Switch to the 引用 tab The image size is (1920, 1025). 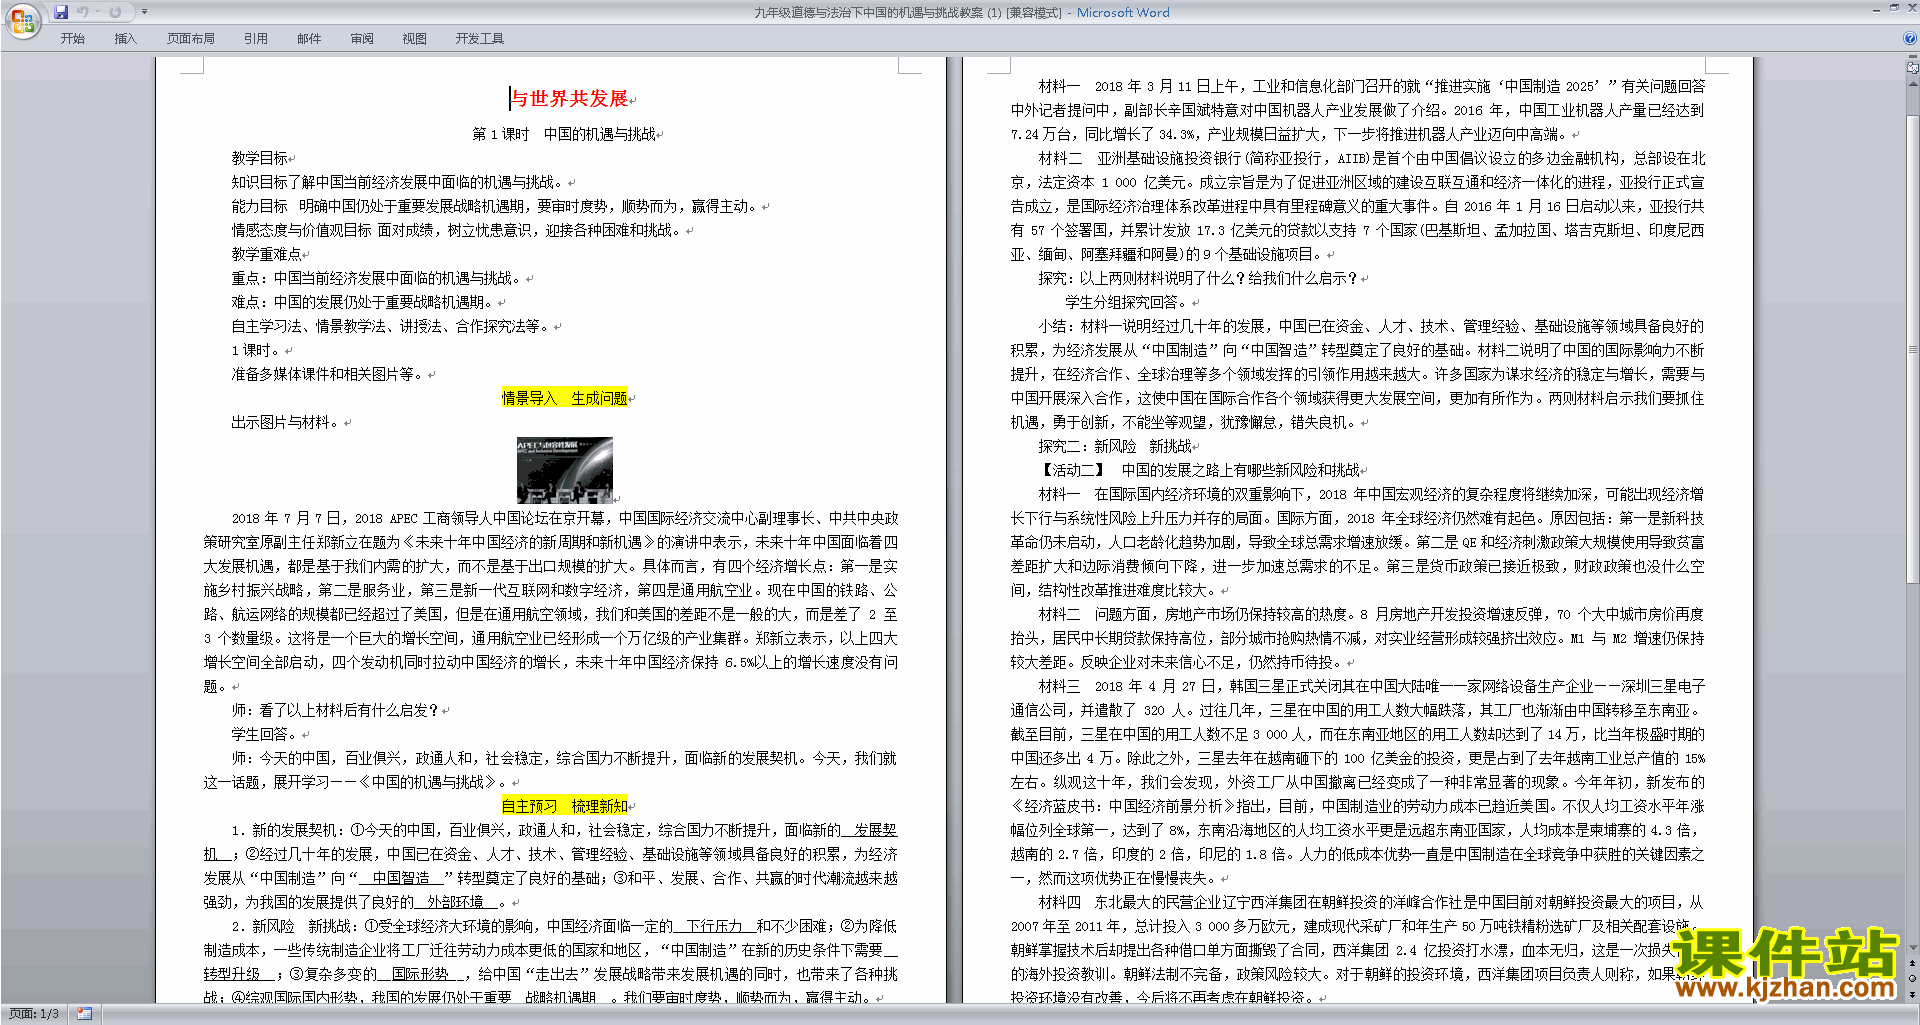coord(256,39)
